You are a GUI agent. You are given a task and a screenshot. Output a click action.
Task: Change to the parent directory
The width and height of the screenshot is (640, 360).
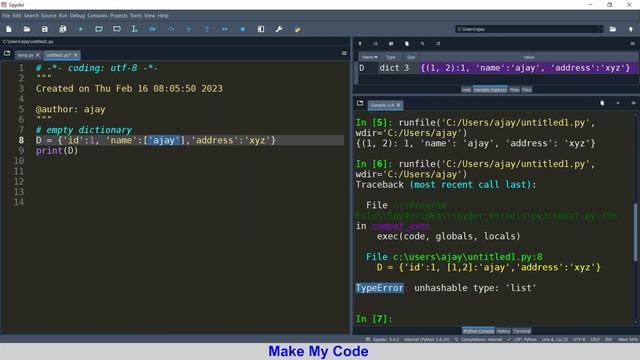(631, 29)
